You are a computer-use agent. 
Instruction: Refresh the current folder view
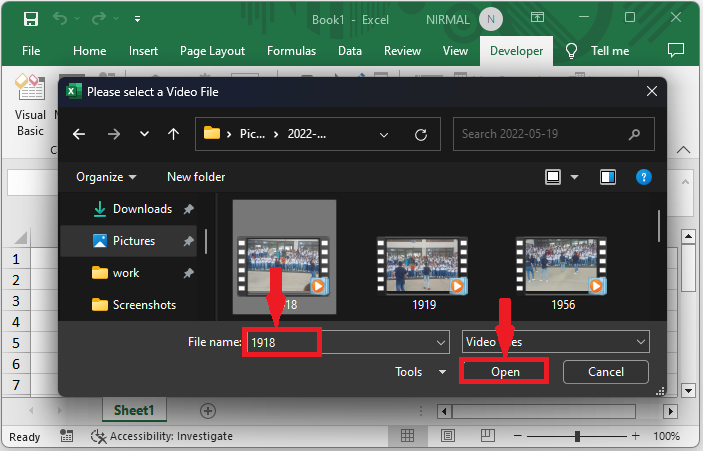point(421,134)
